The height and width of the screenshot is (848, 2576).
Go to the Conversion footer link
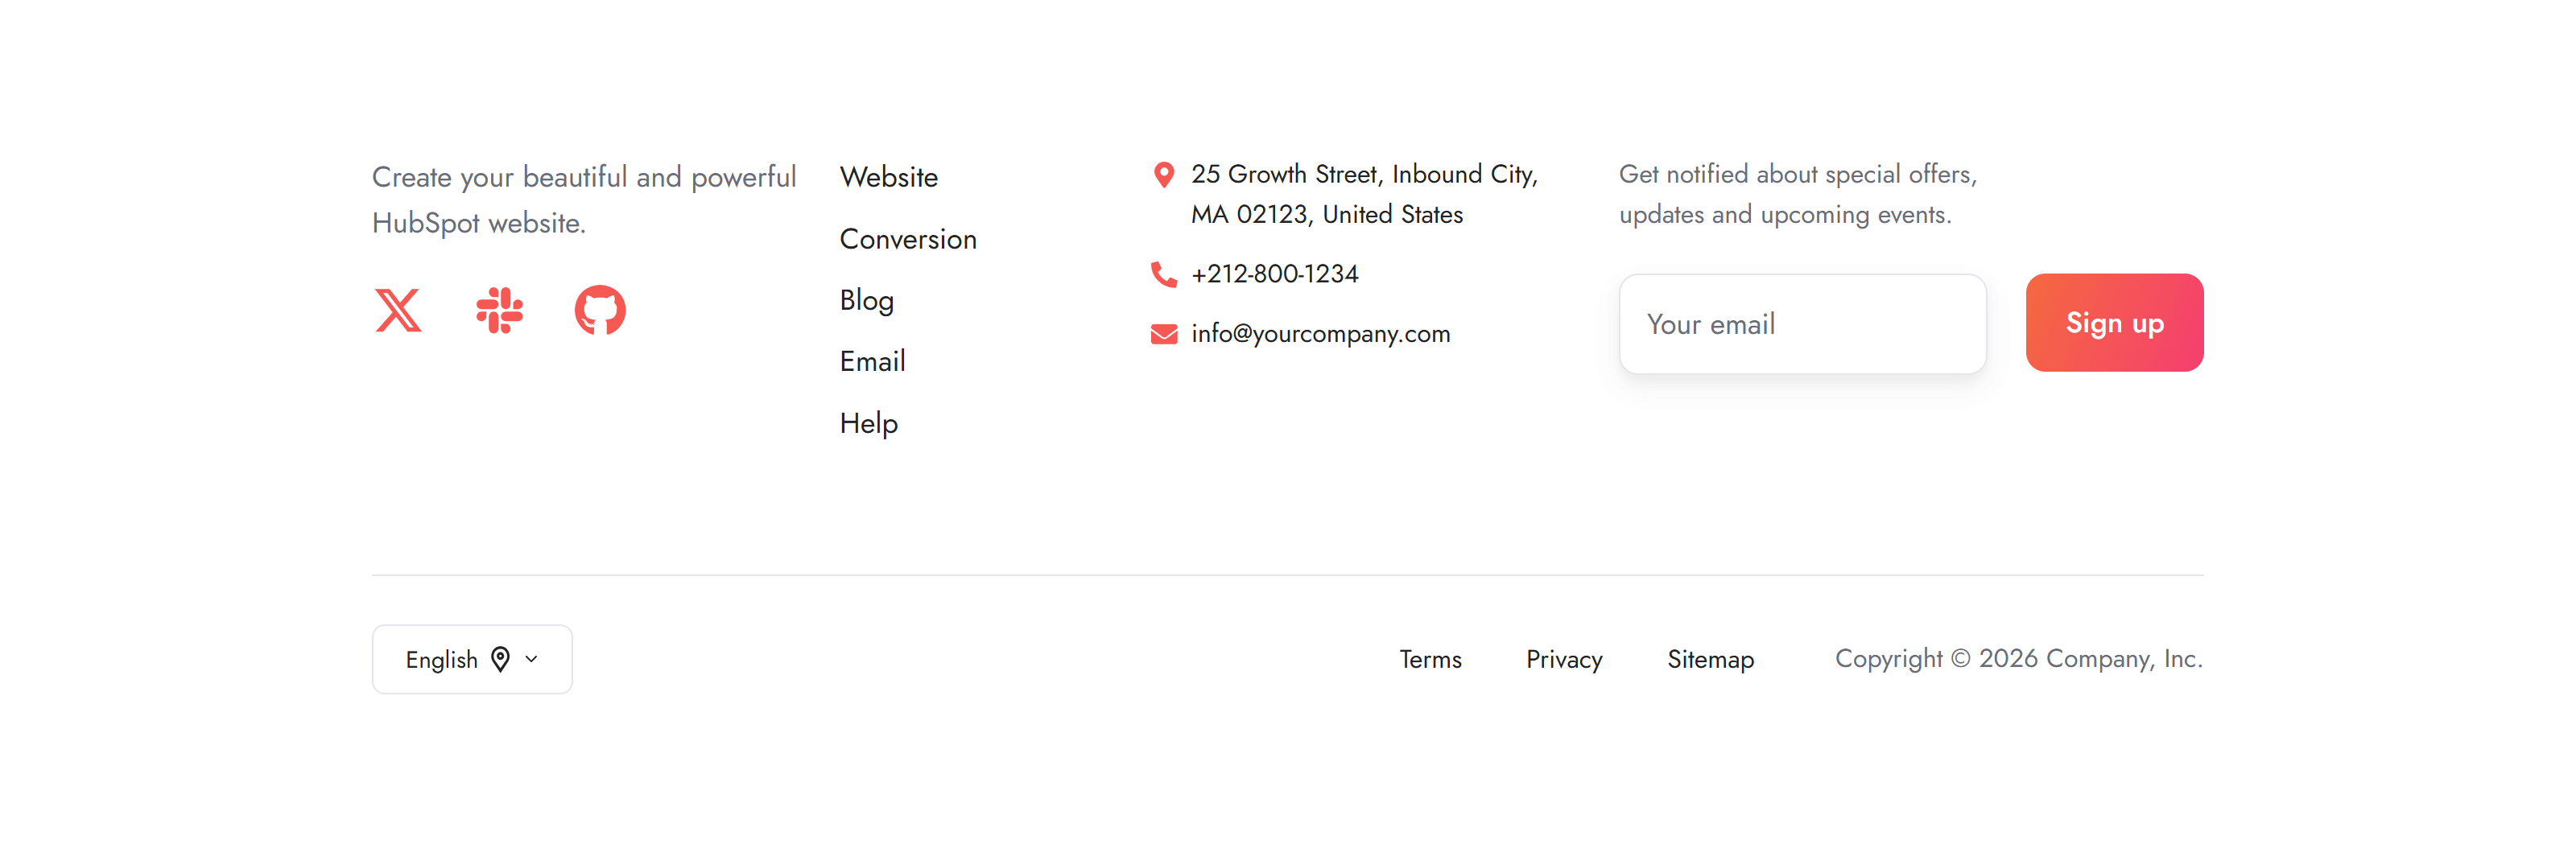pos(907,239)
